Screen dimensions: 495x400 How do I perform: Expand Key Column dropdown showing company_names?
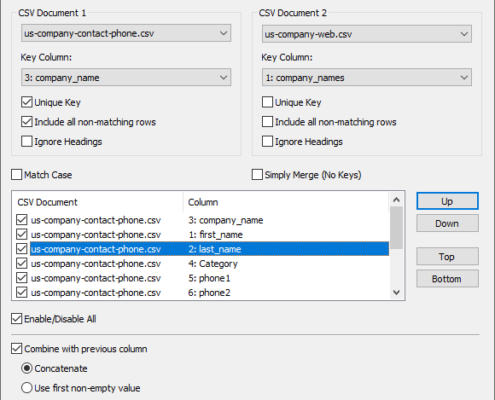click(367, 78)
